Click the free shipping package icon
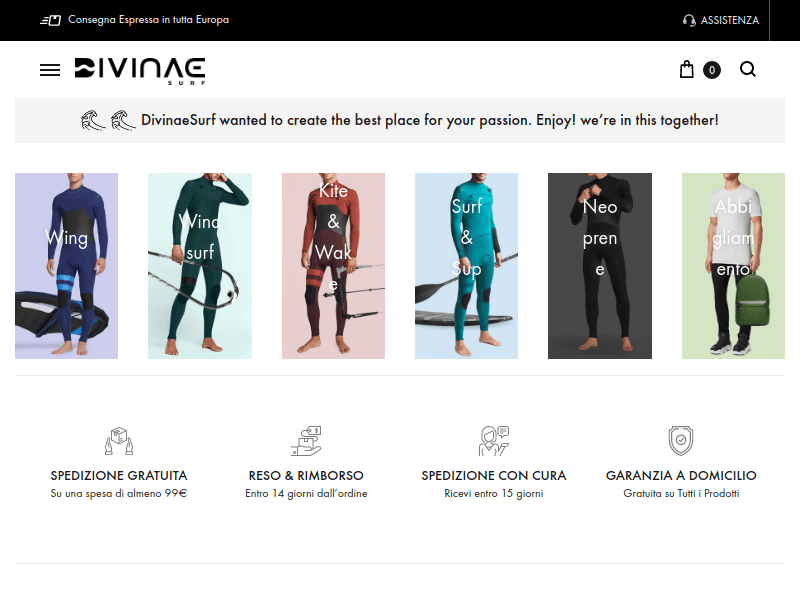The image size is (800, 600). click(119, 441)
